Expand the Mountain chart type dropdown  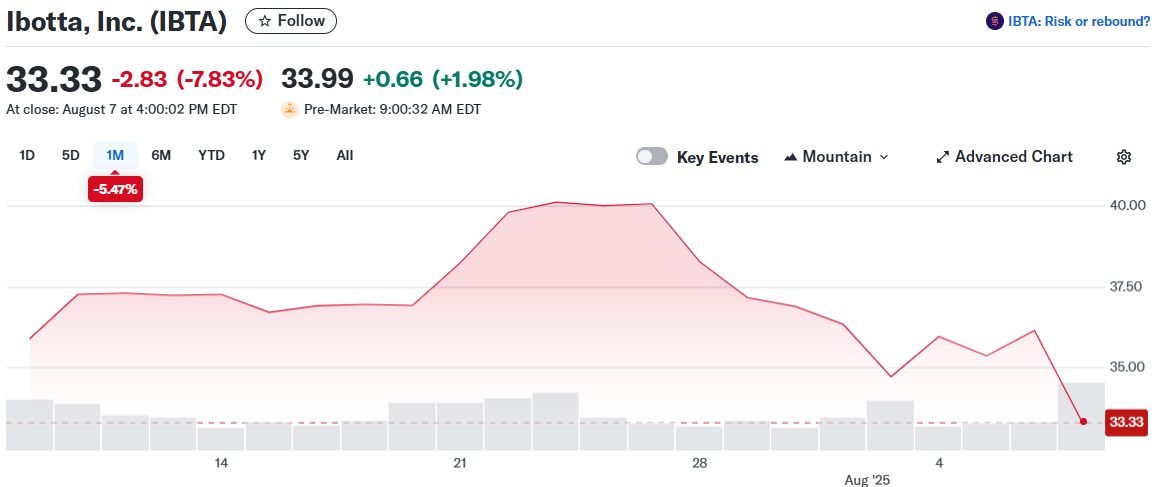[836, 157]
